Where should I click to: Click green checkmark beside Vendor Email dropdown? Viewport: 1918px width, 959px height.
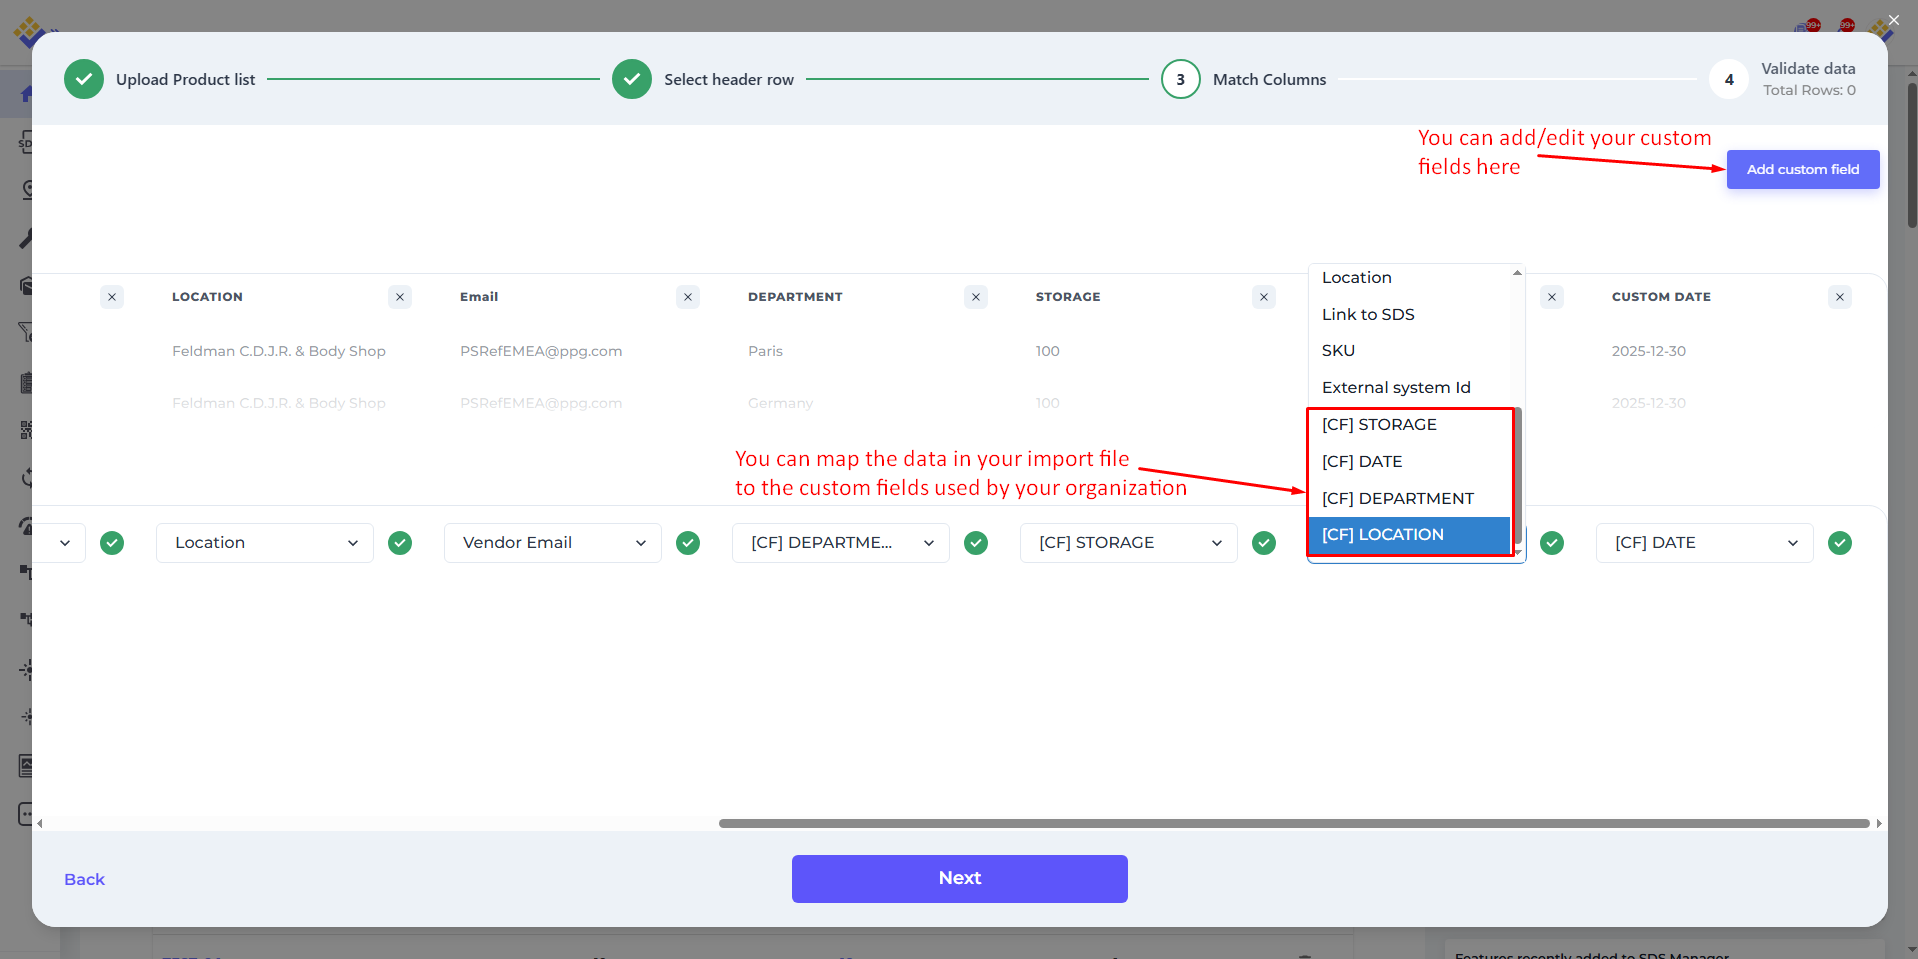point(688,543)
